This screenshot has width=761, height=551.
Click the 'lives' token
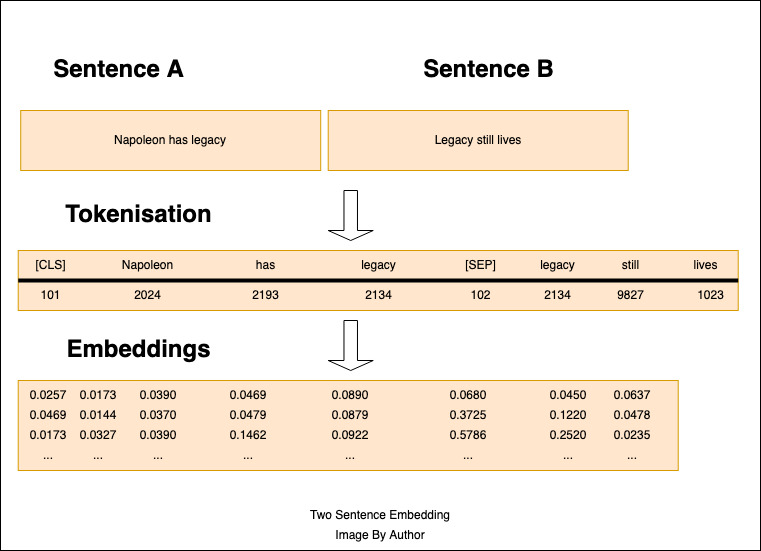pos(705,265)
